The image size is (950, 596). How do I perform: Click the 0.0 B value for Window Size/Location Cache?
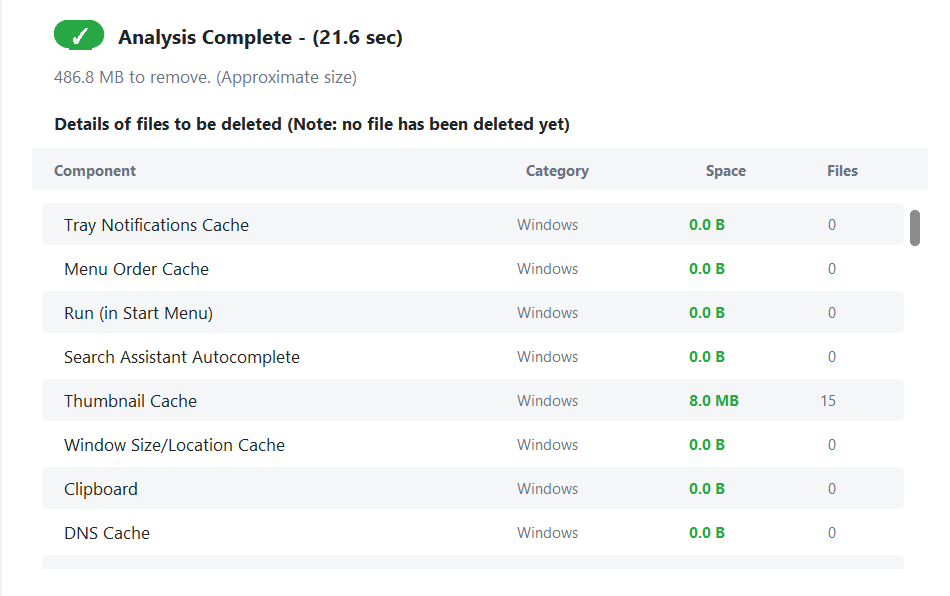coord(706,445)
